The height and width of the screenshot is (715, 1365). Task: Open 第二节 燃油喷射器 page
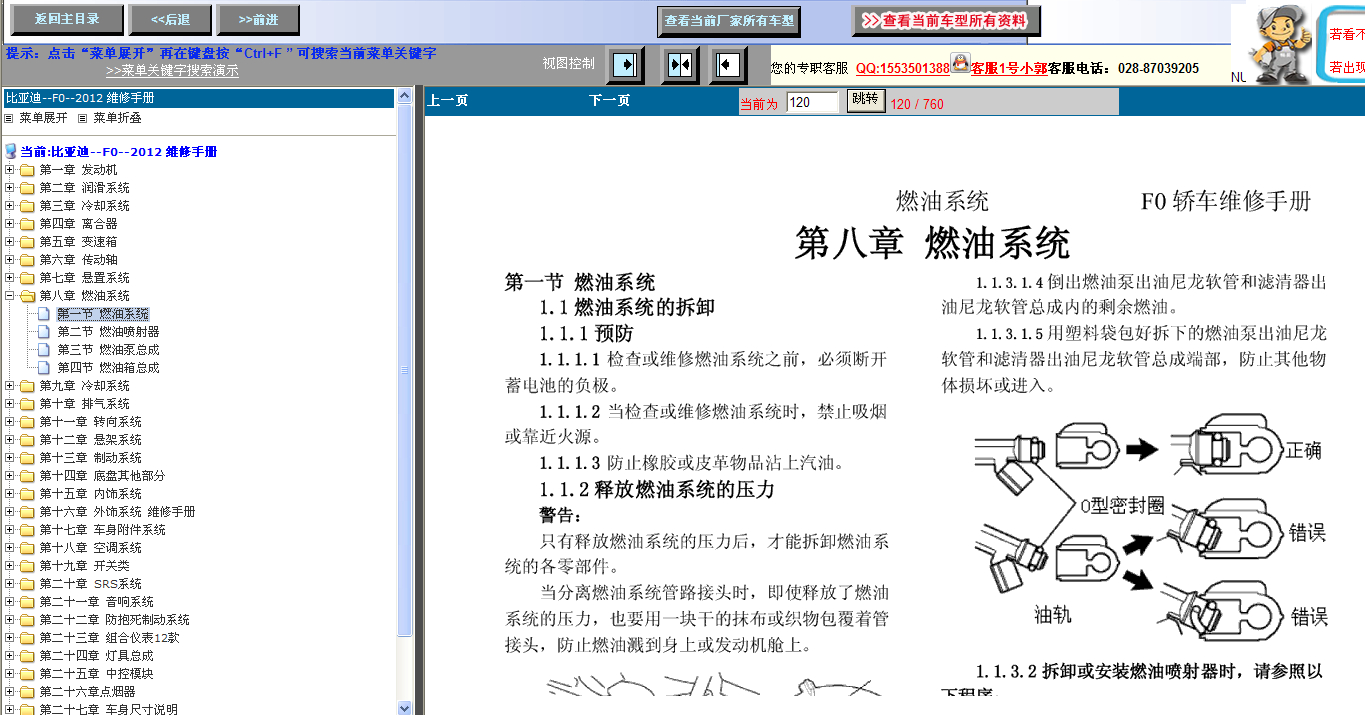coord(108,332)
